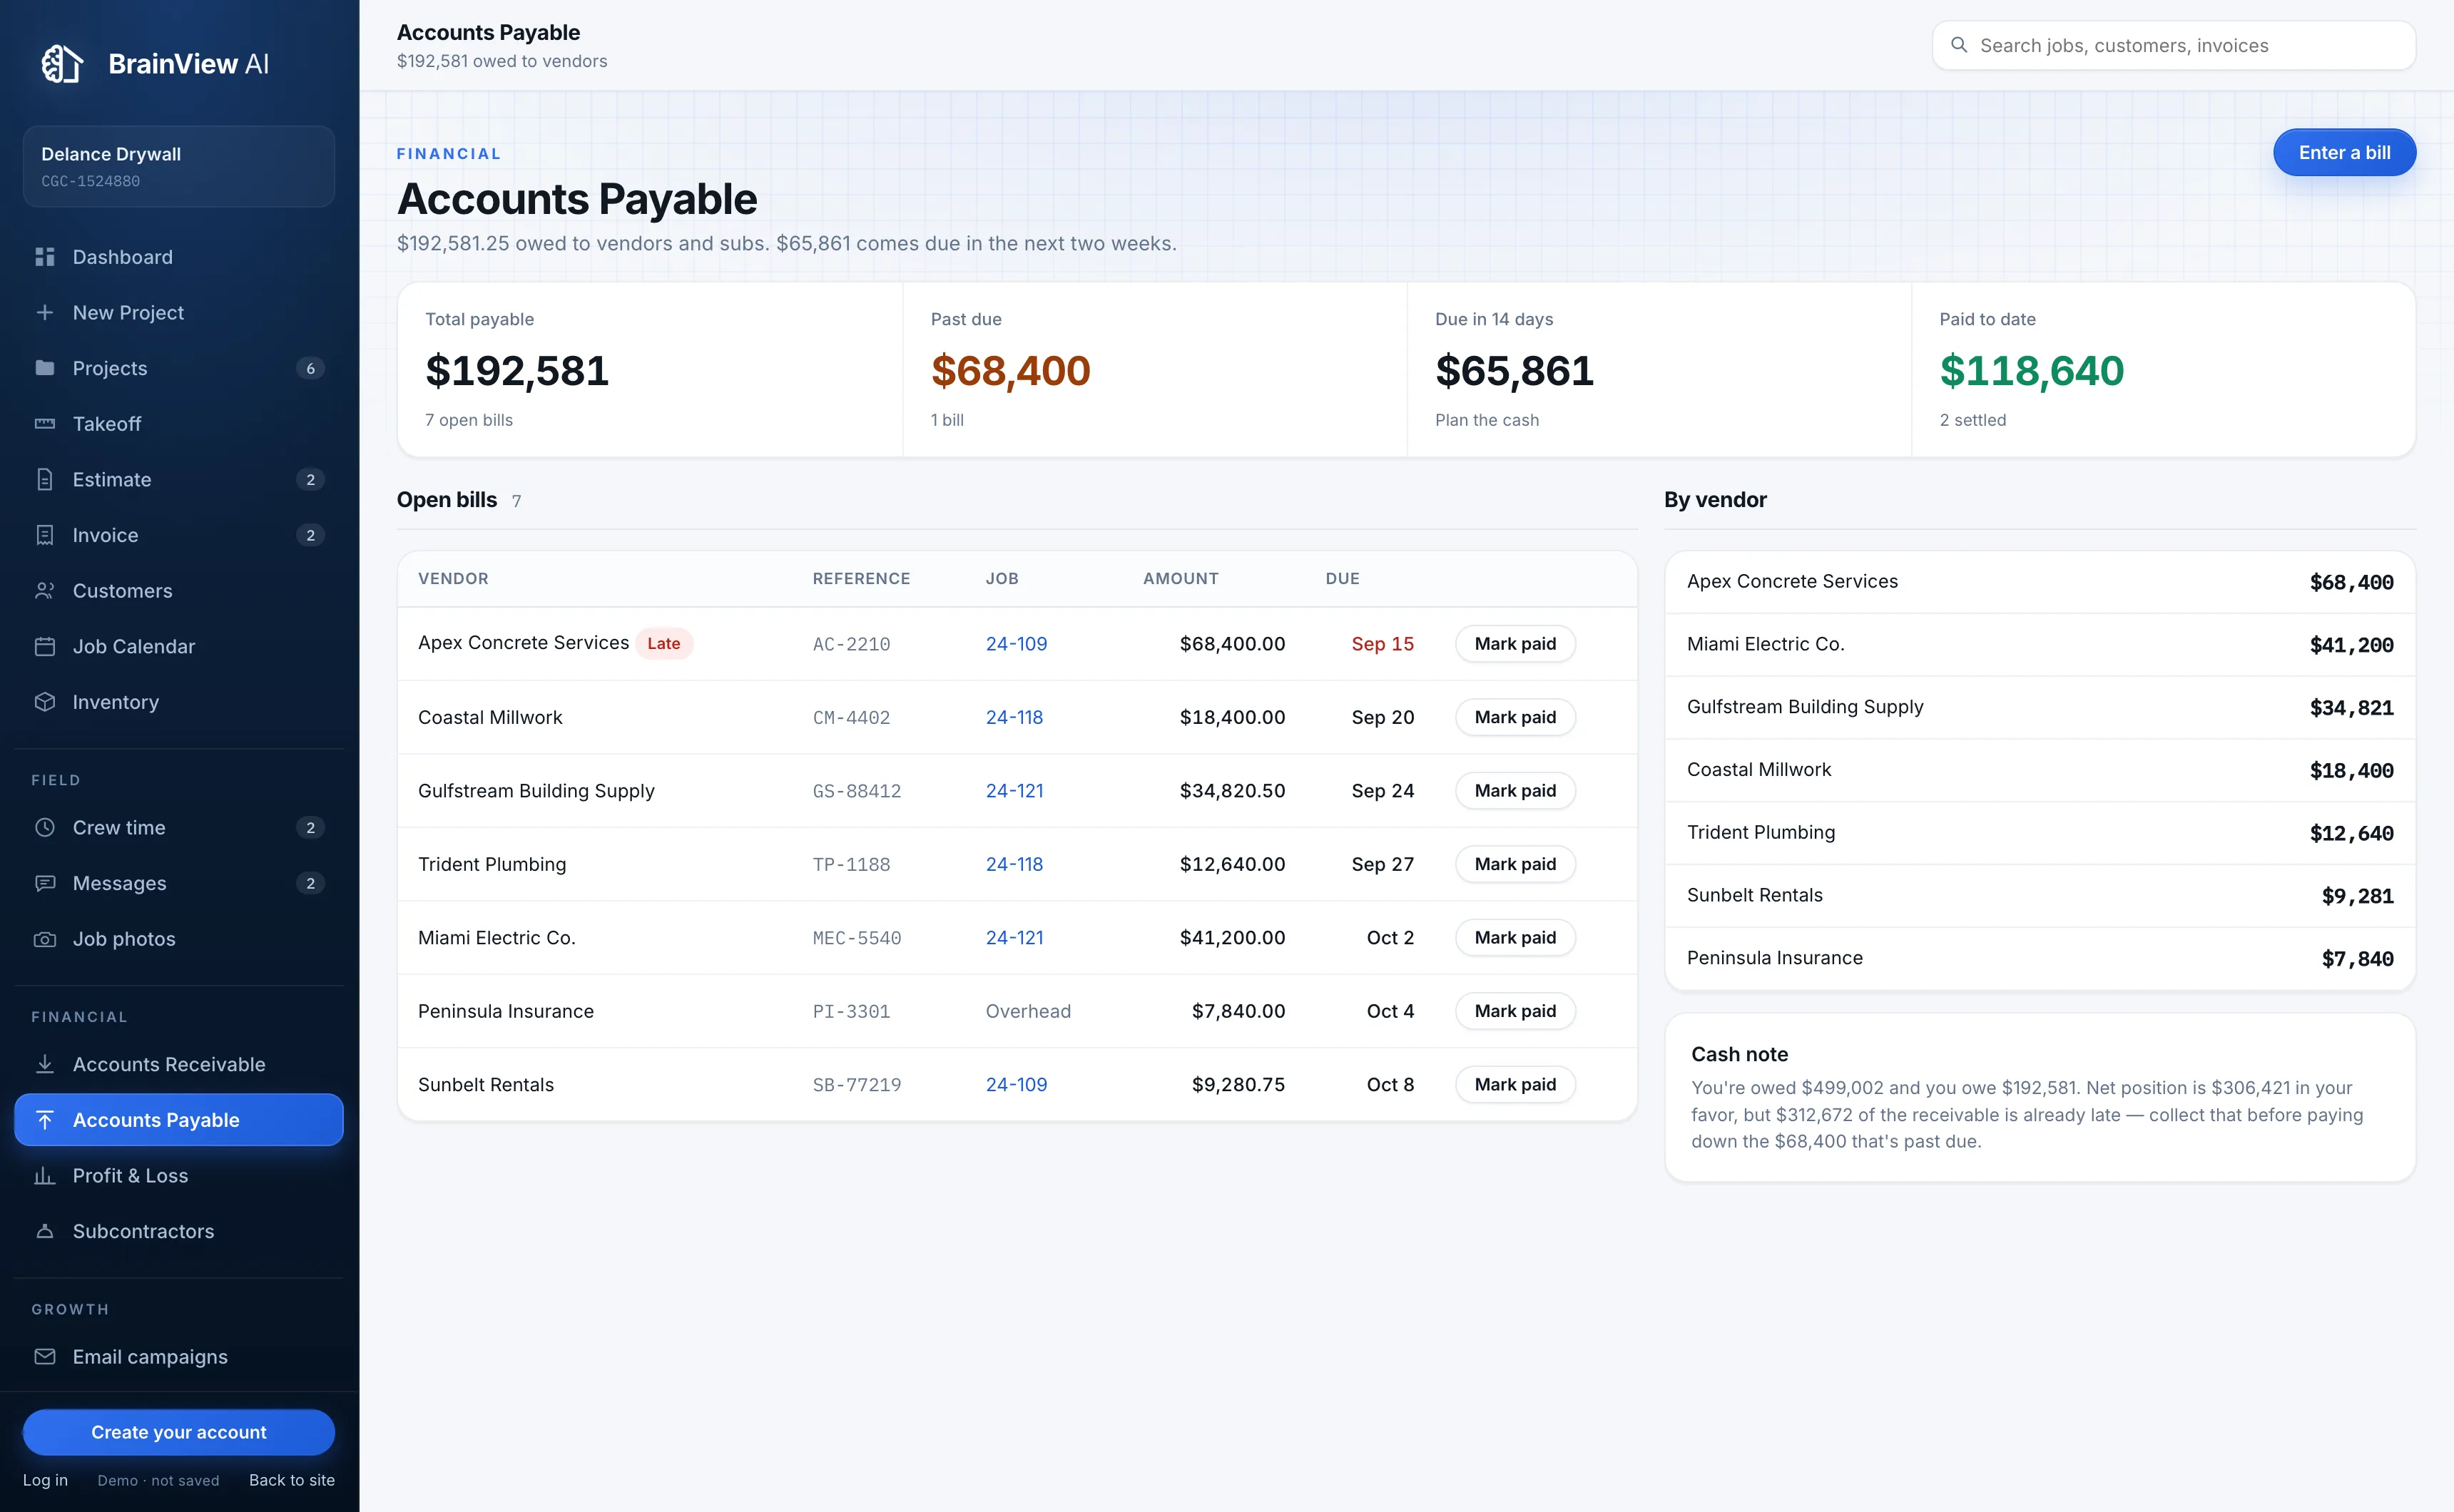Click the AC-2210 reference cell
2454x1512 pixels.
[x=851, y=645]
